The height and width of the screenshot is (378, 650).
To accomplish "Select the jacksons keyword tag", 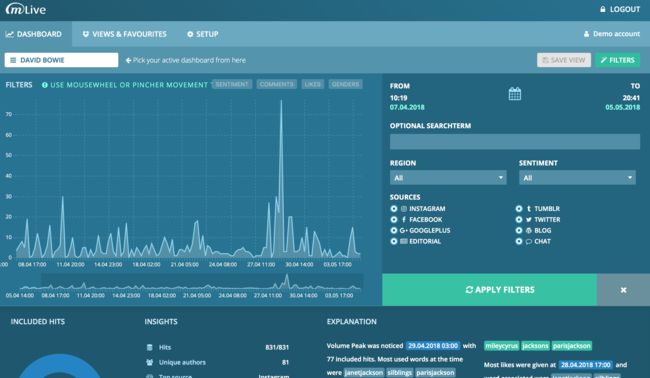I will (x=535, y=346).
